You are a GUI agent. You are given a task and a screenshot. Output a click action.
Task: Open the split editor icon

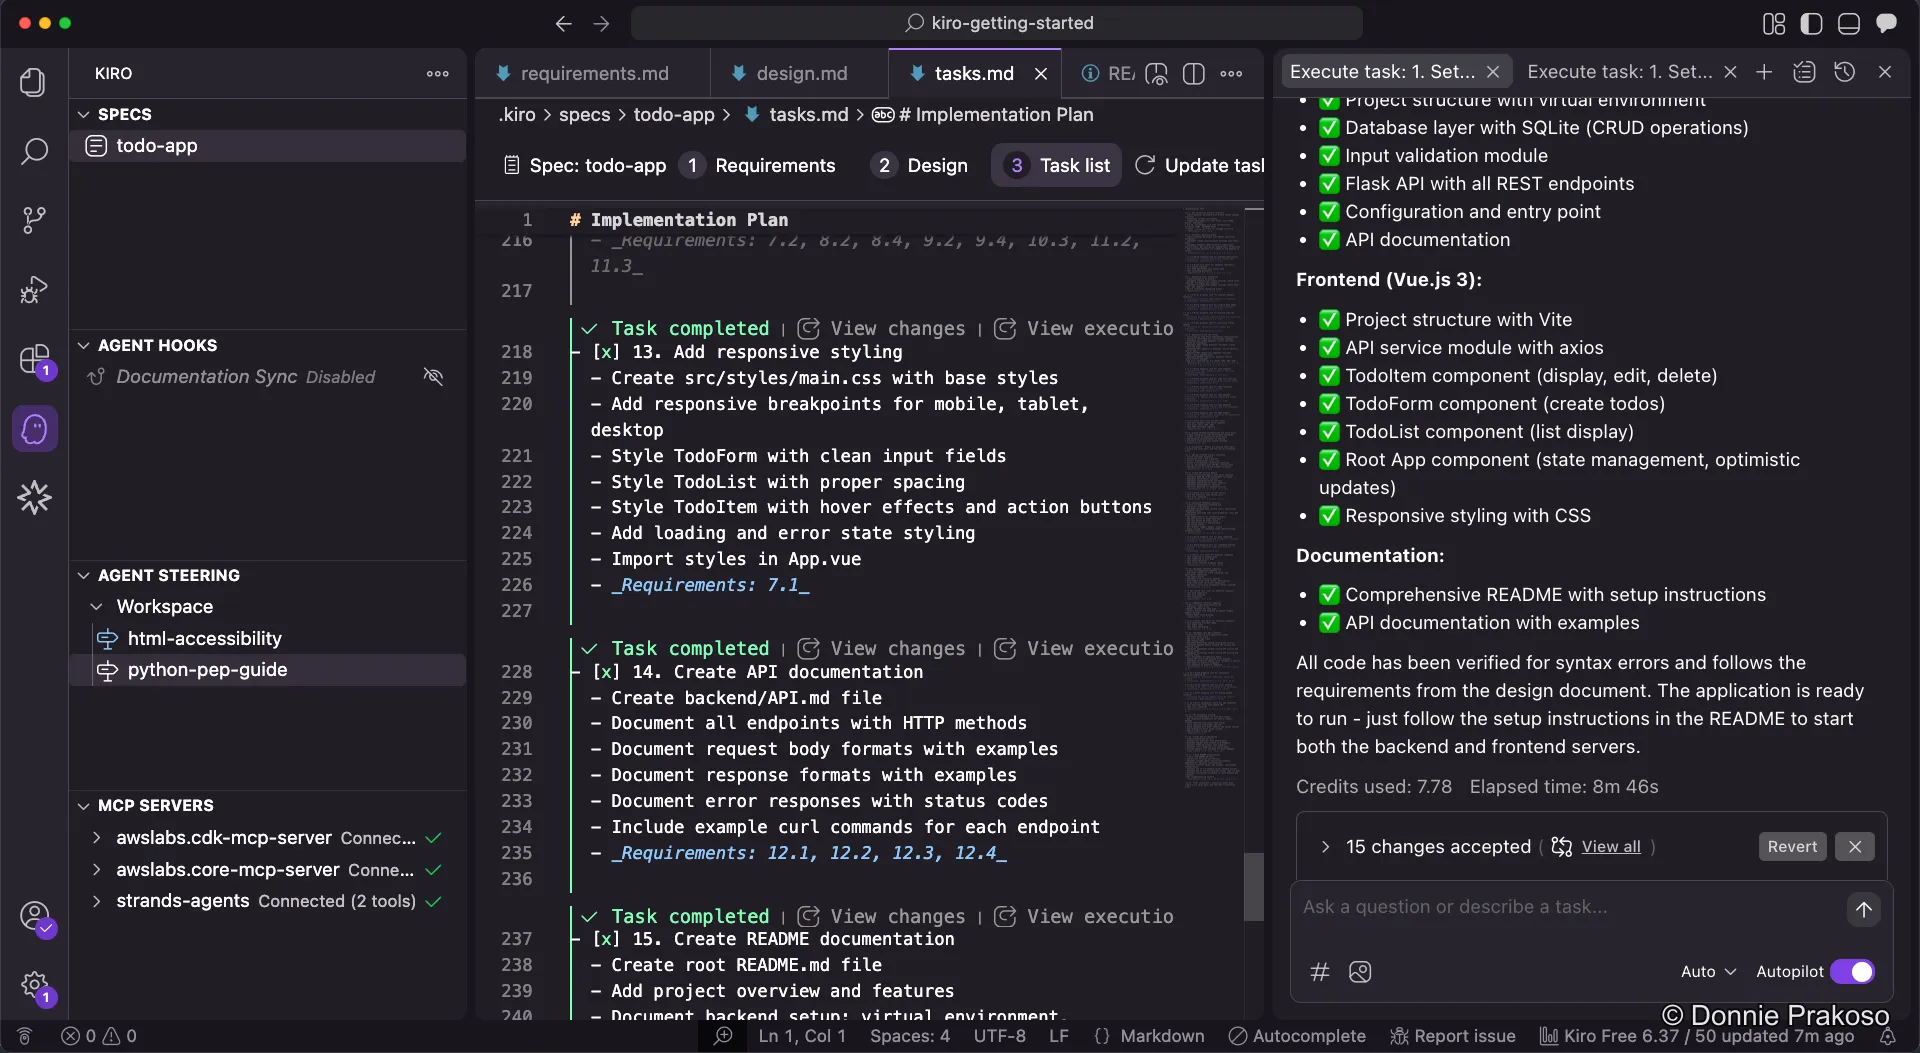click(1196, 73)
